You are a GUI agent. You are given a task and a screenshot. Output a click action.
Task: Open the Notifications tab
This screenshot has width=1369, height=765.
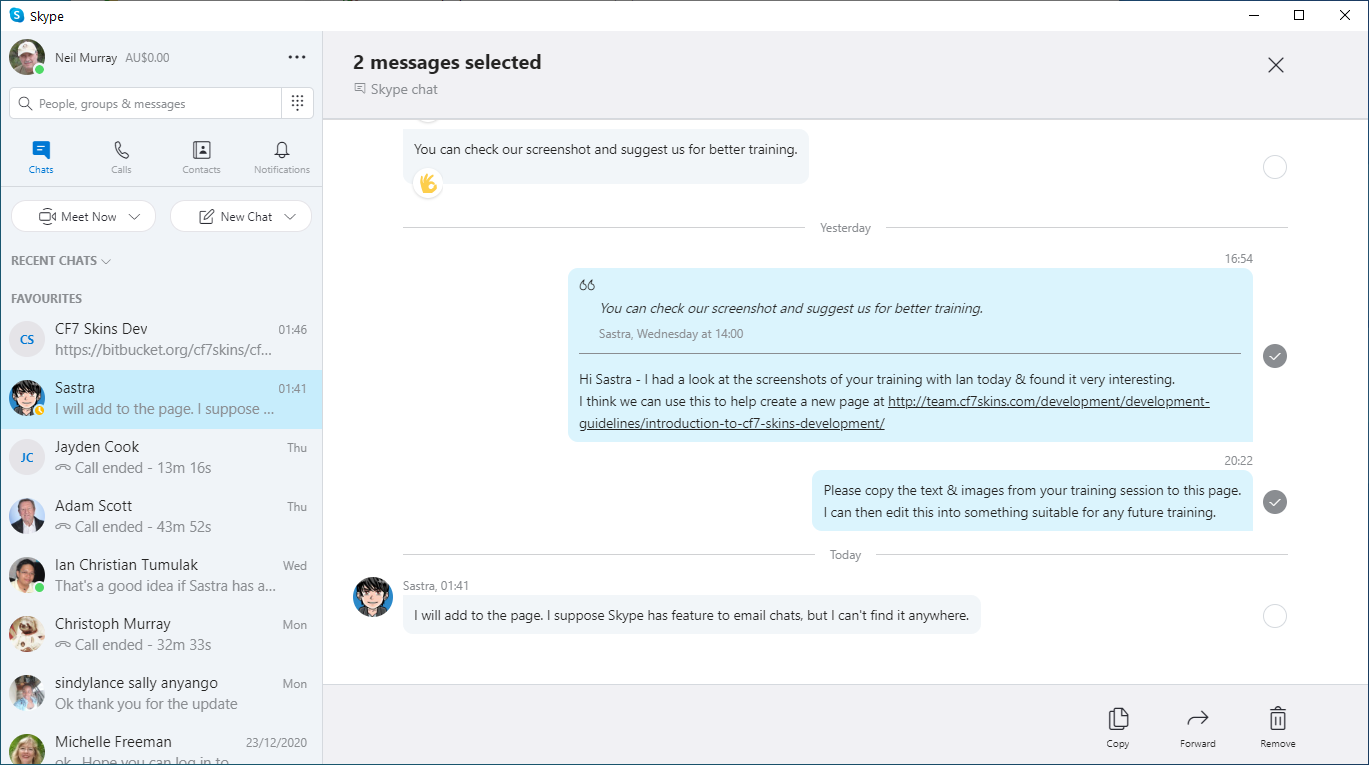coord(282,157)
